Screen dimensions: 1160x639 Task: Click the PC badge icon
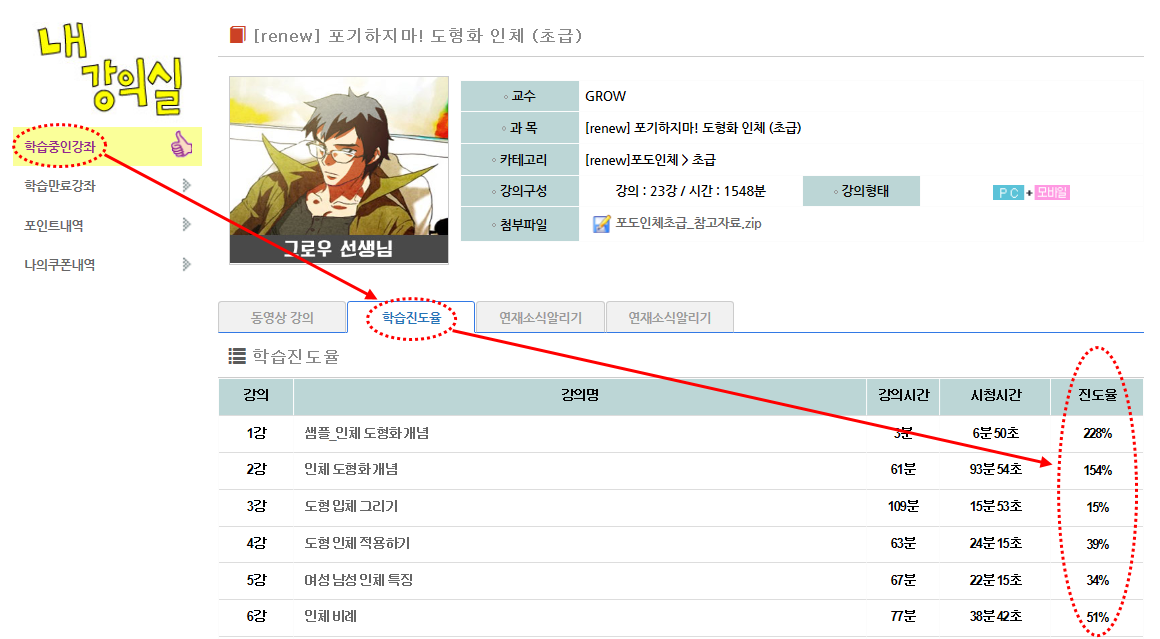(x=1008, y=193)
